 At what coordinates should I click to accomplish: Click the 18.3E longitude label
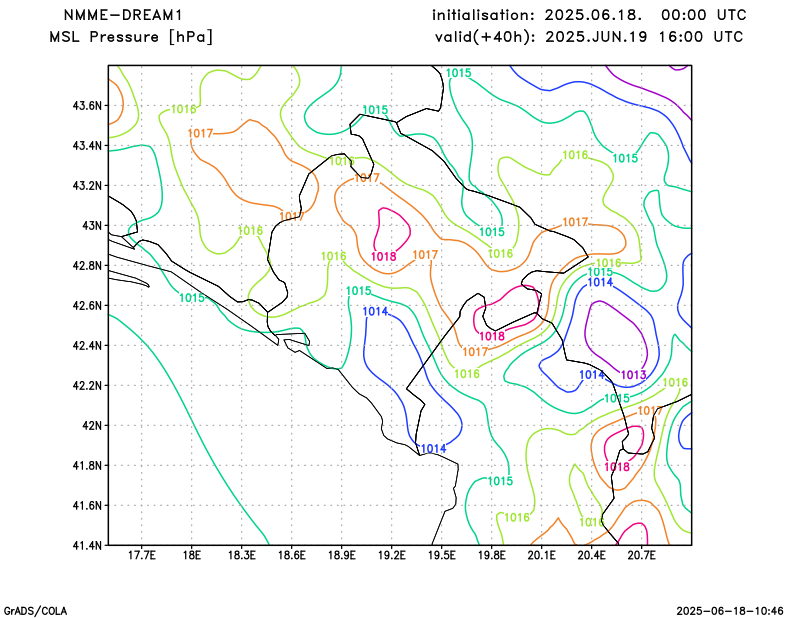pyautogui.click(x=242, y=556)
